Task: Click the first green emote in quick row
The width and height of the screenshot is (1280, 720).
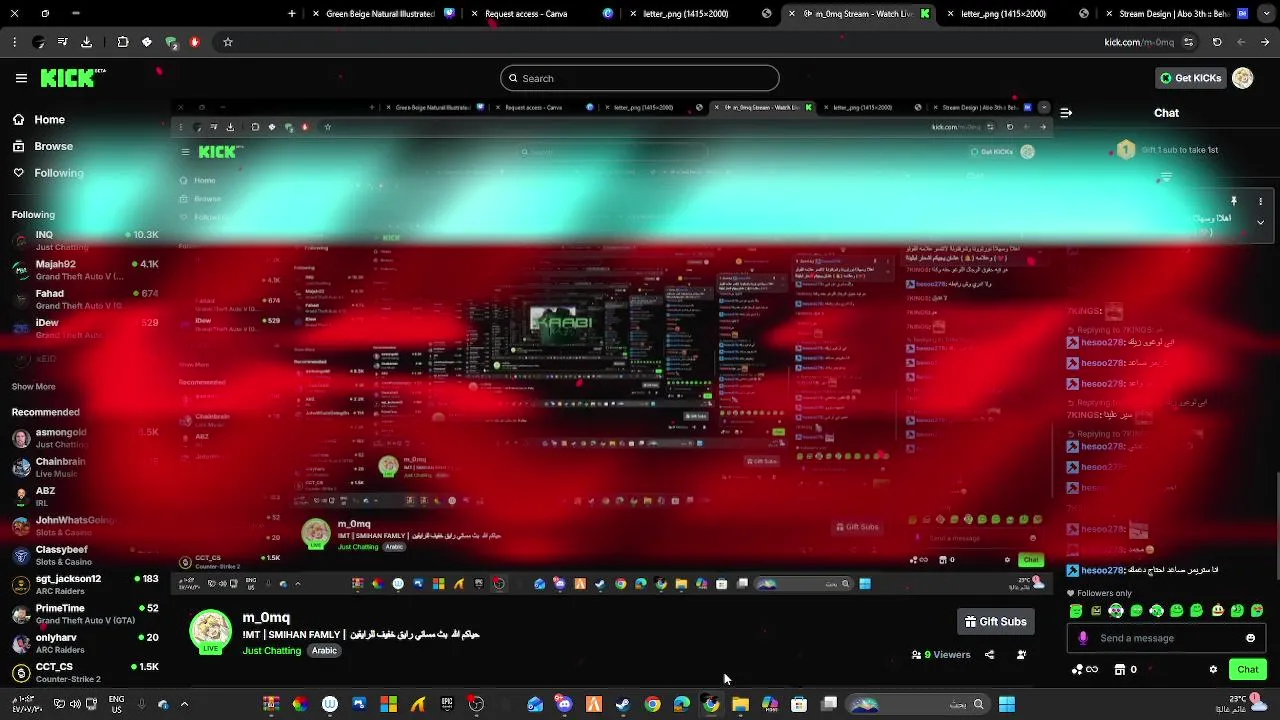Action: (1076, 611)
